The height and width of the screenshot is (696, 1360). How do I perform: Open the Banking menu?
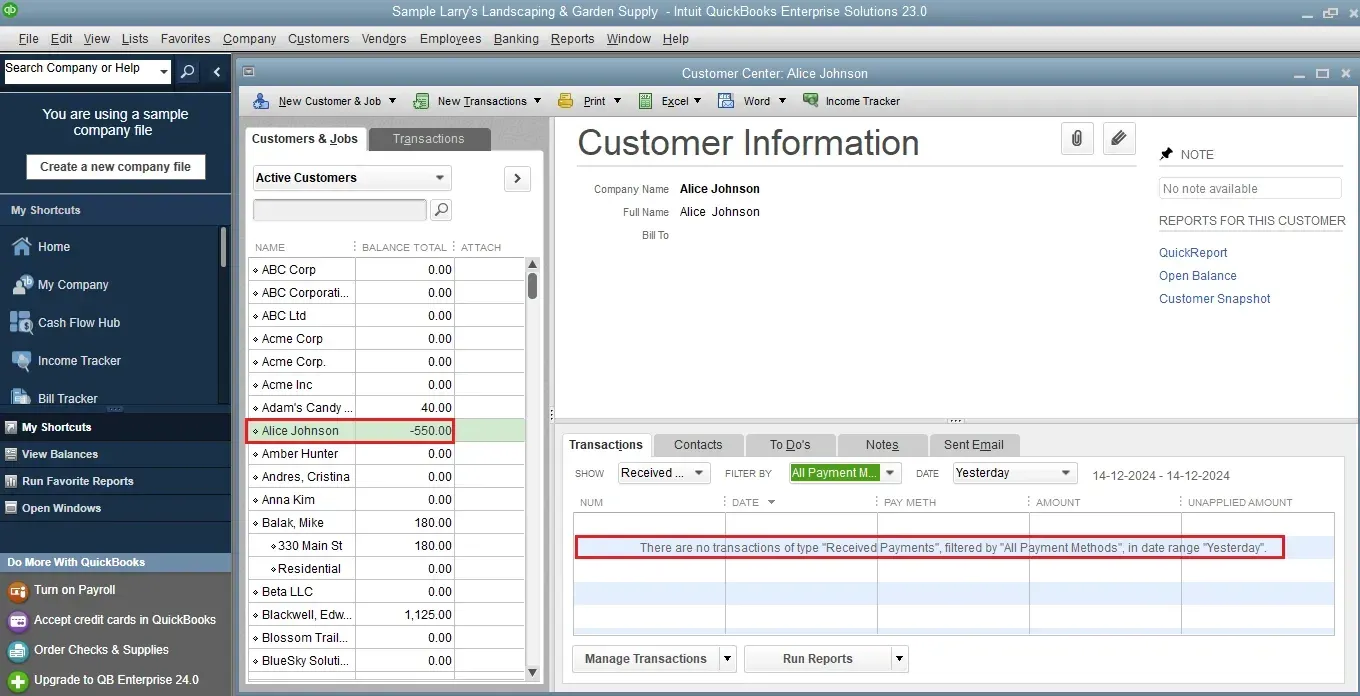click(x=516, y=39)
